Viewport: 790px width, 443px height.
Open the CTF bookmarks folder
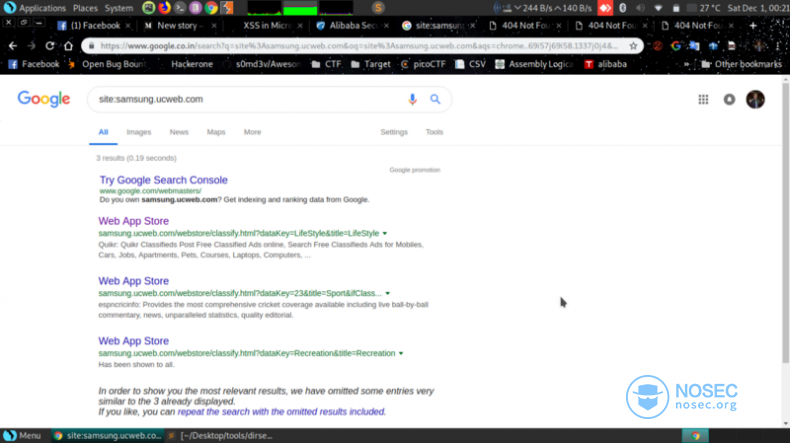point(326,64)
